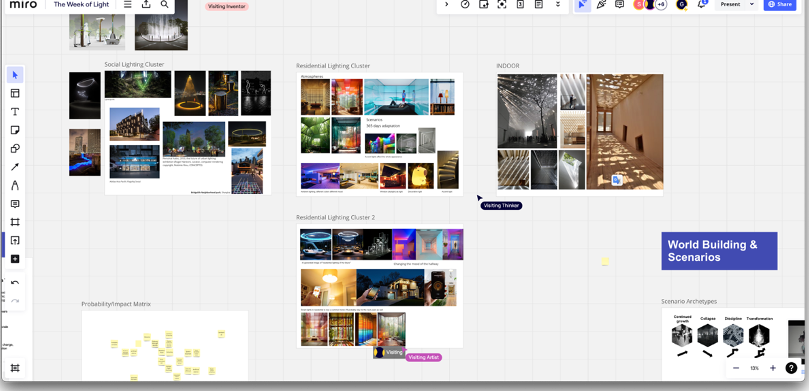Expand the collapsed top toolbar chevron
The width and height of the screenshot is (810, 391).
(x=446, y=4)
